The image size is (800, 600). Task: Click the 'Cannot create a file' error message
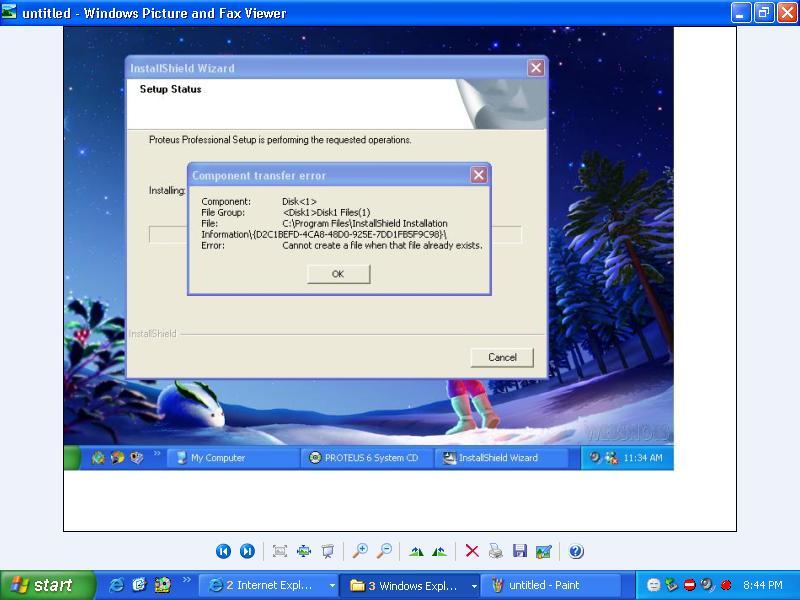point(382,245)
